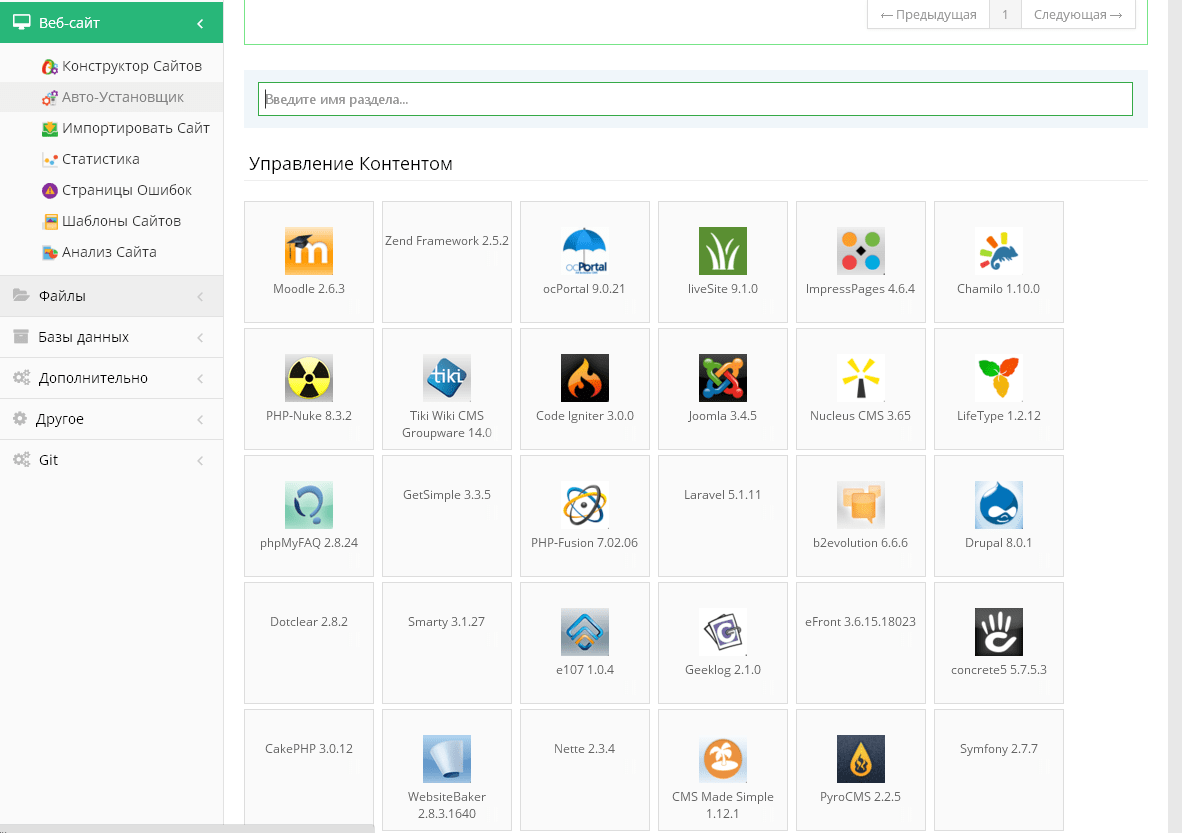Select Статистика from the sidebar menu
The width and height of the screenshot is (1182, 833).
(100, 159)
